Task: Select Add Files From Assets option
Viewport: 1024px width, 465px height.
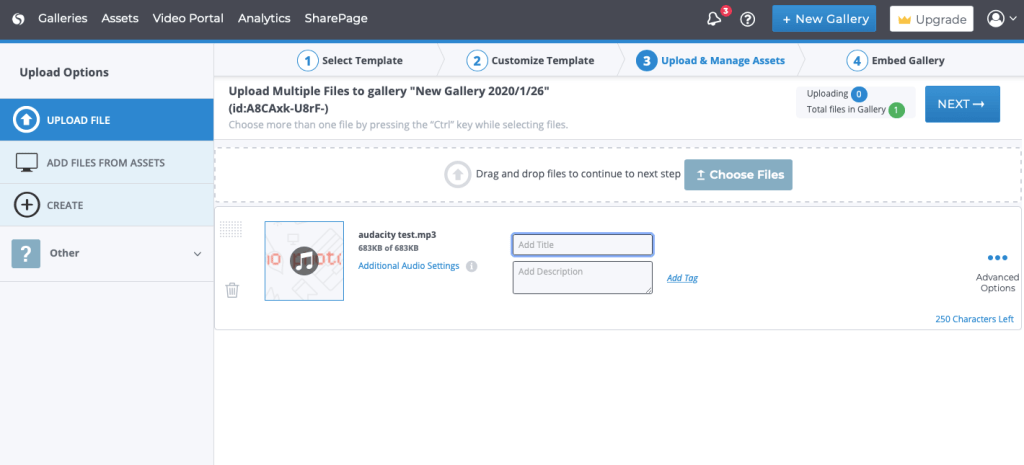Action: click(106, 162)
